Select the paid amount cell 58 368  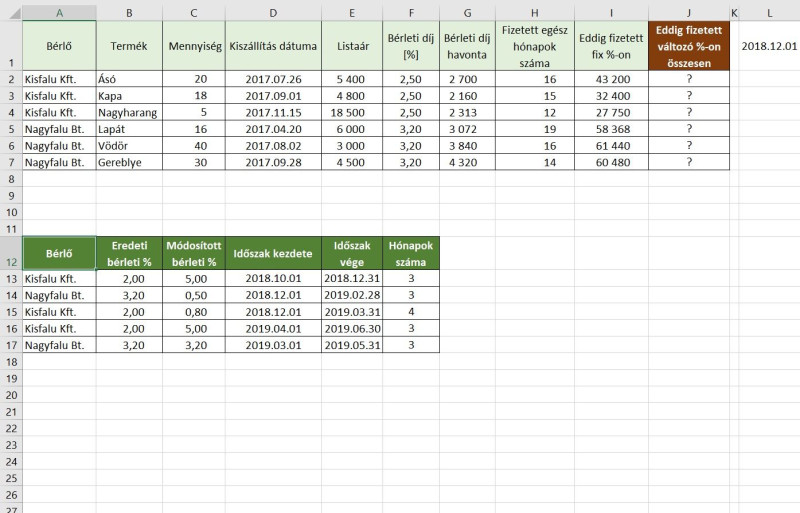(611, 129)
